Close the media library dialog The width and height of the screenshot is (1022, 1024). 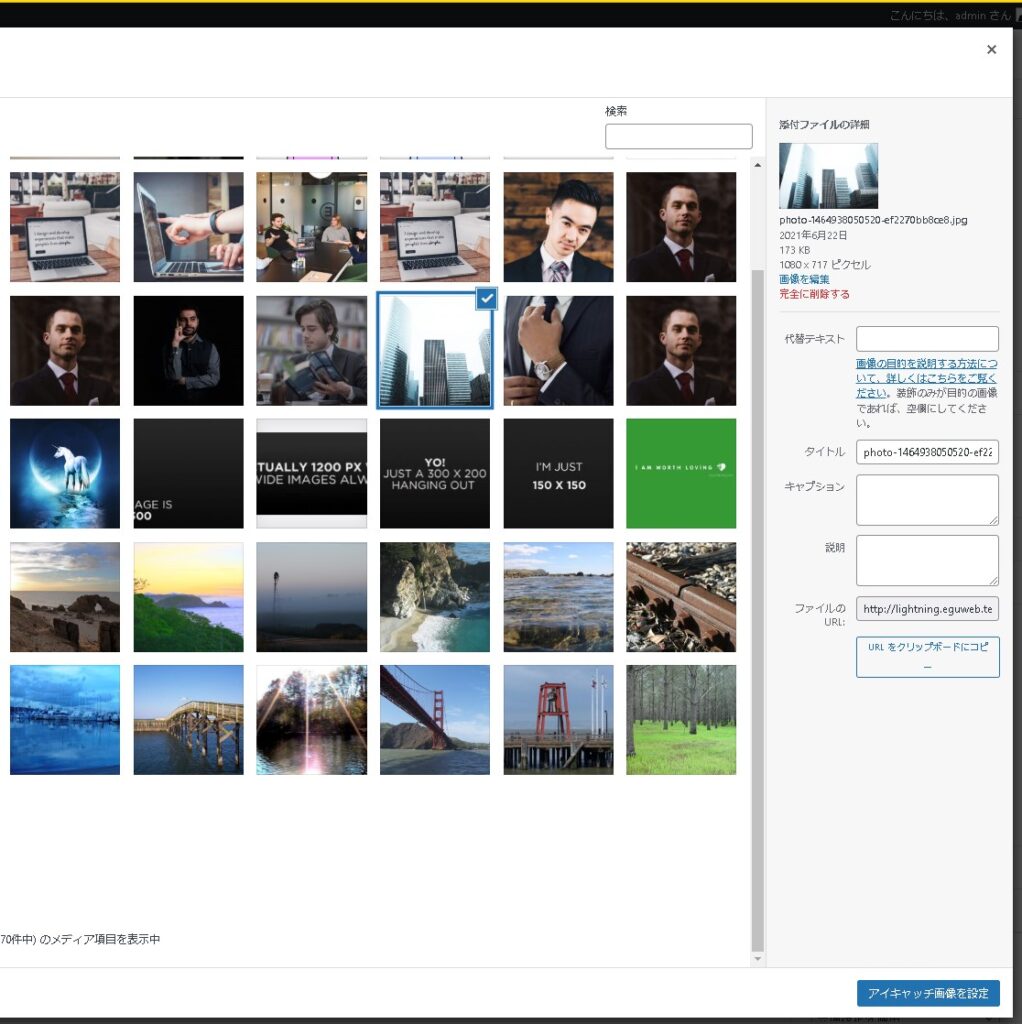point(991,50)
